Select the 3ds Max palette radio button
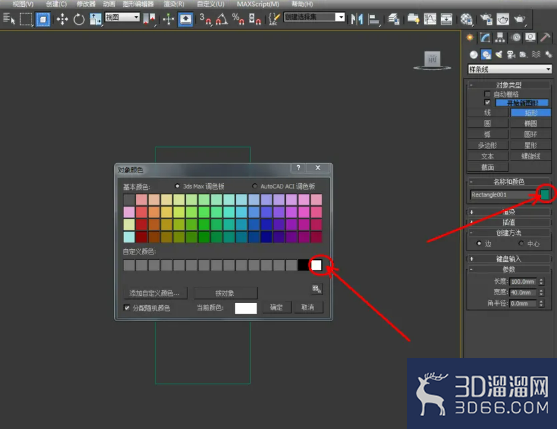 177,186
